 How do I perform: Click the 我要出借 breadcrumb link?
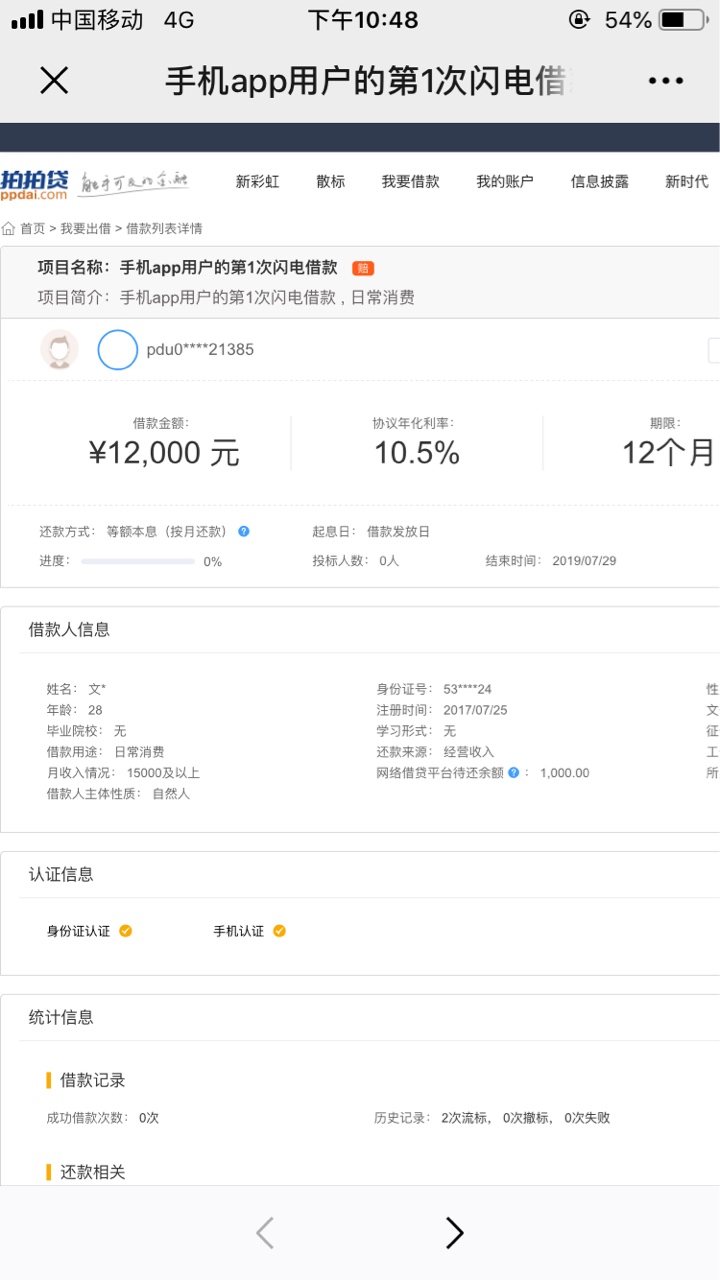[85, 229]
